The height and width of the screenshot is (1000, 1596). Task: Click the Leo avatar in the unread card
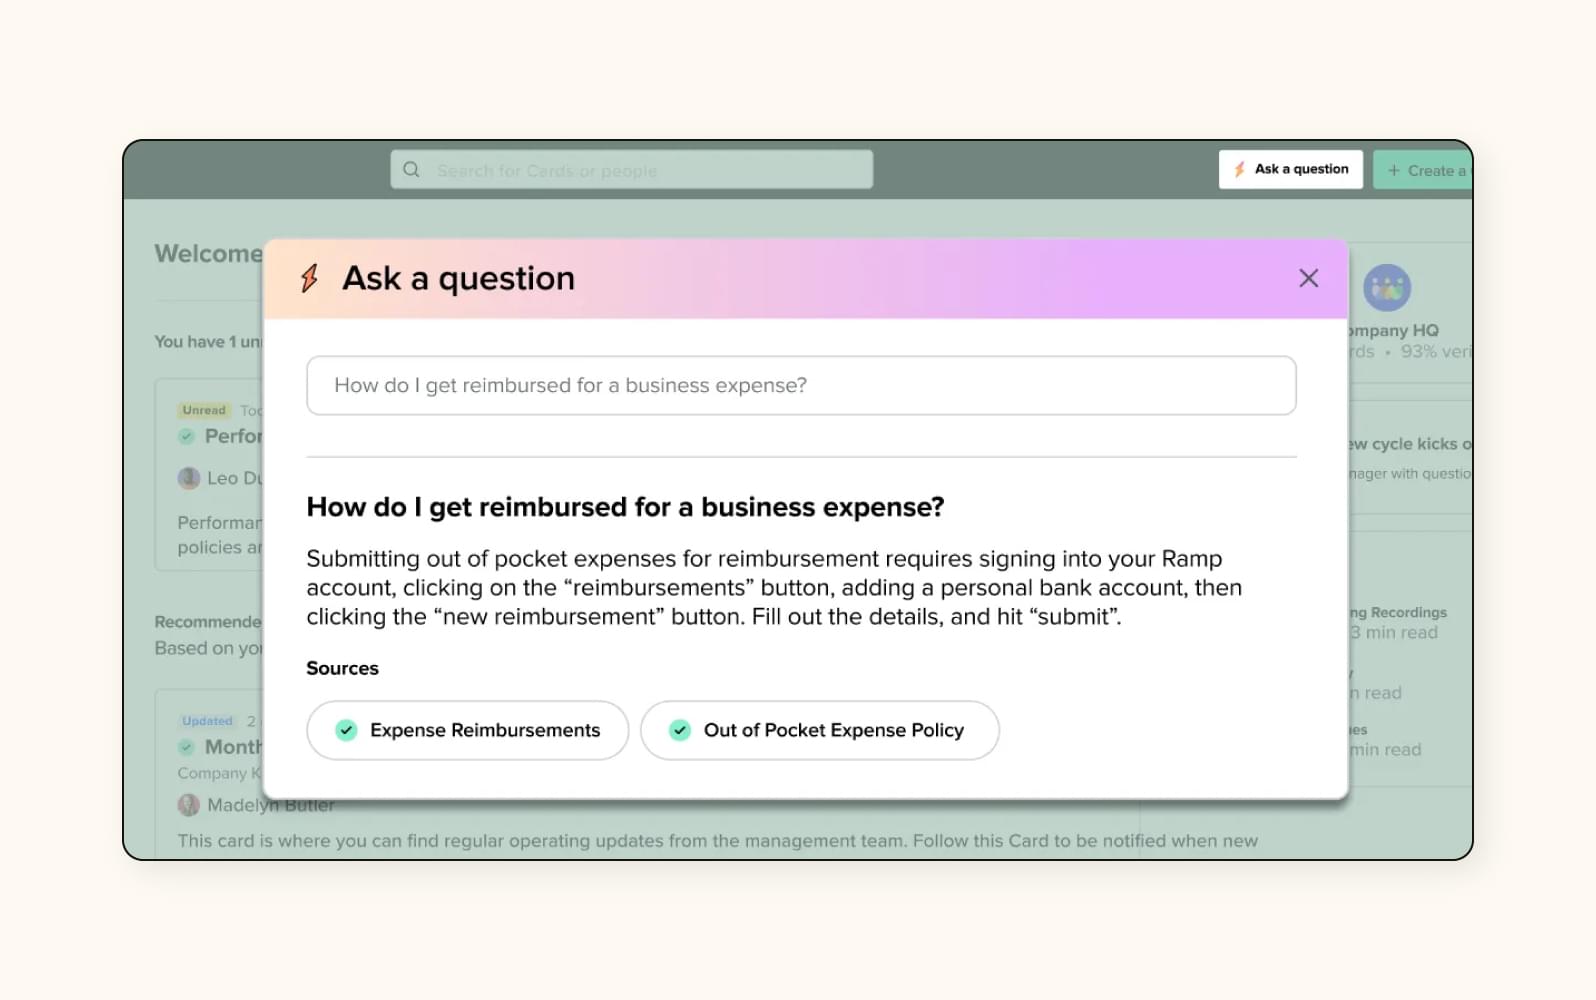point(189,478)
